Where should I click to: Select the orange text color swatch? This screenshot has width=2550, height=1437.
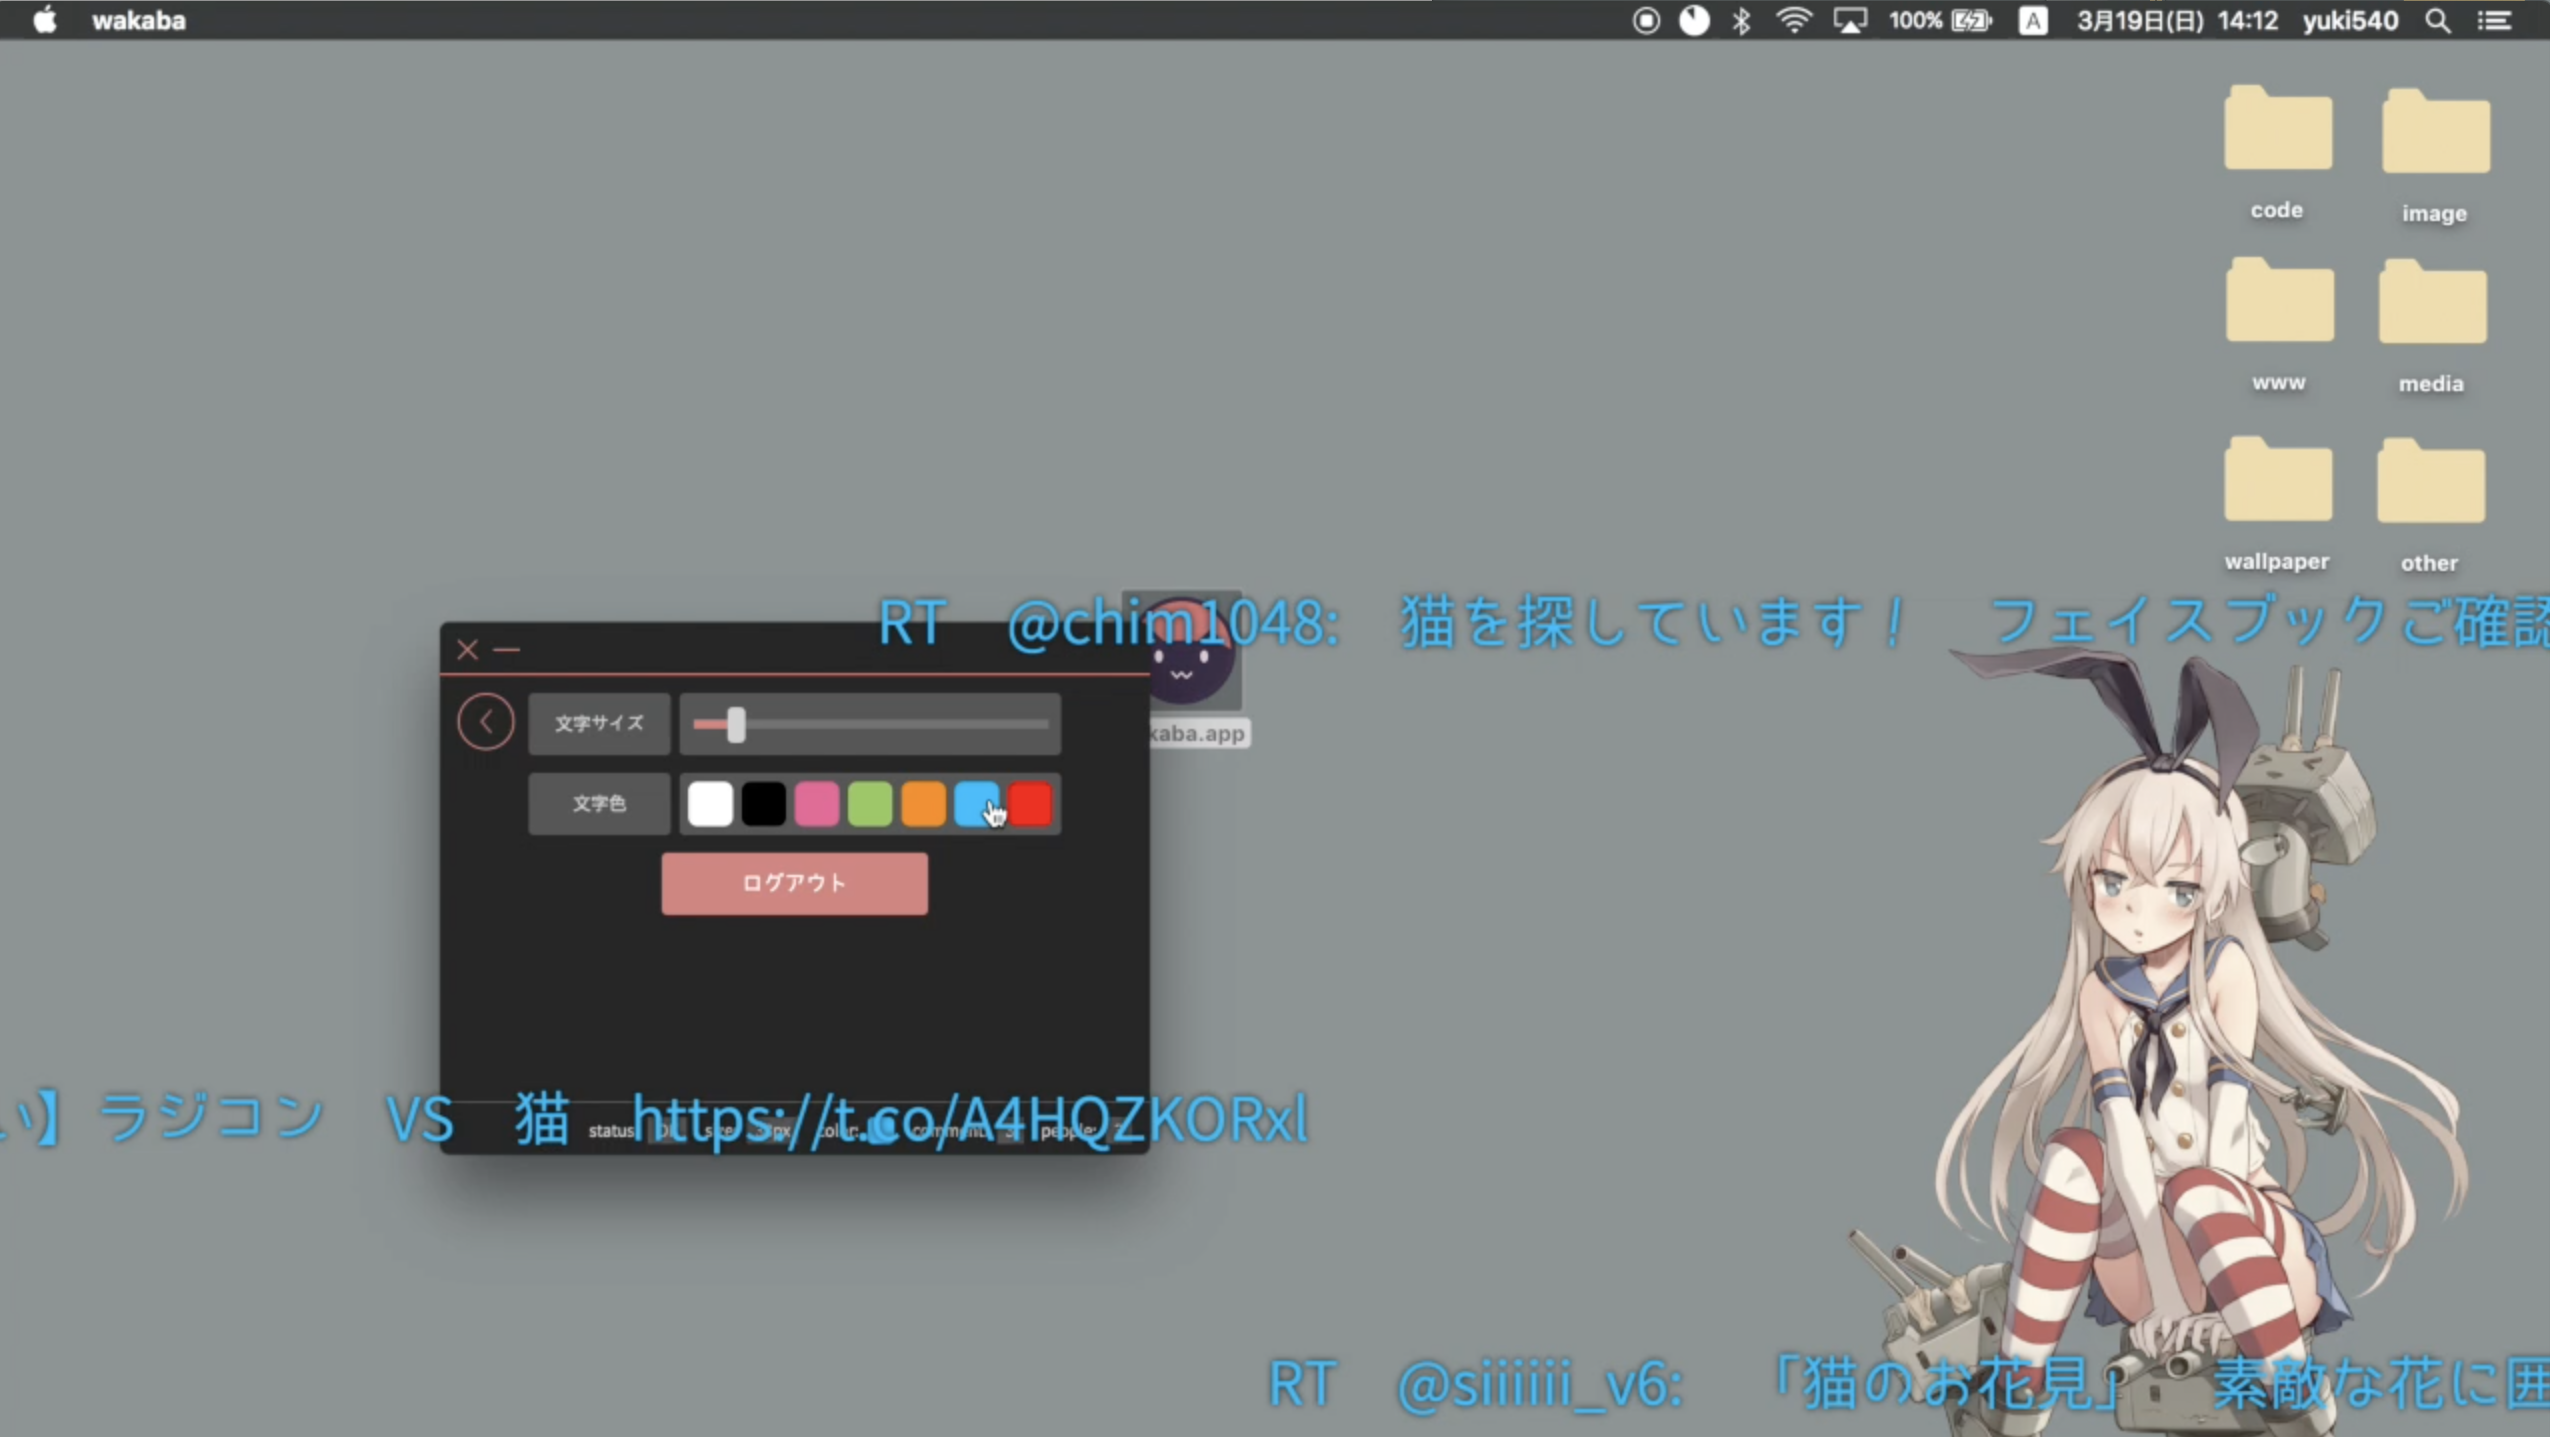pos(922,804)
